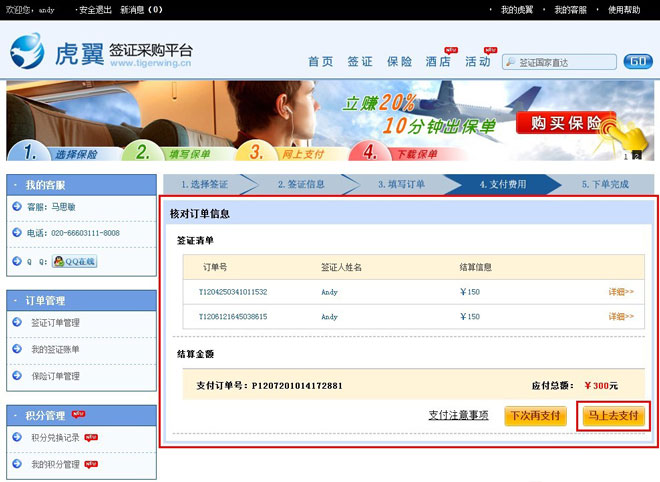
Task: Click the 下次再支付 button
Action: click(535, 416)
